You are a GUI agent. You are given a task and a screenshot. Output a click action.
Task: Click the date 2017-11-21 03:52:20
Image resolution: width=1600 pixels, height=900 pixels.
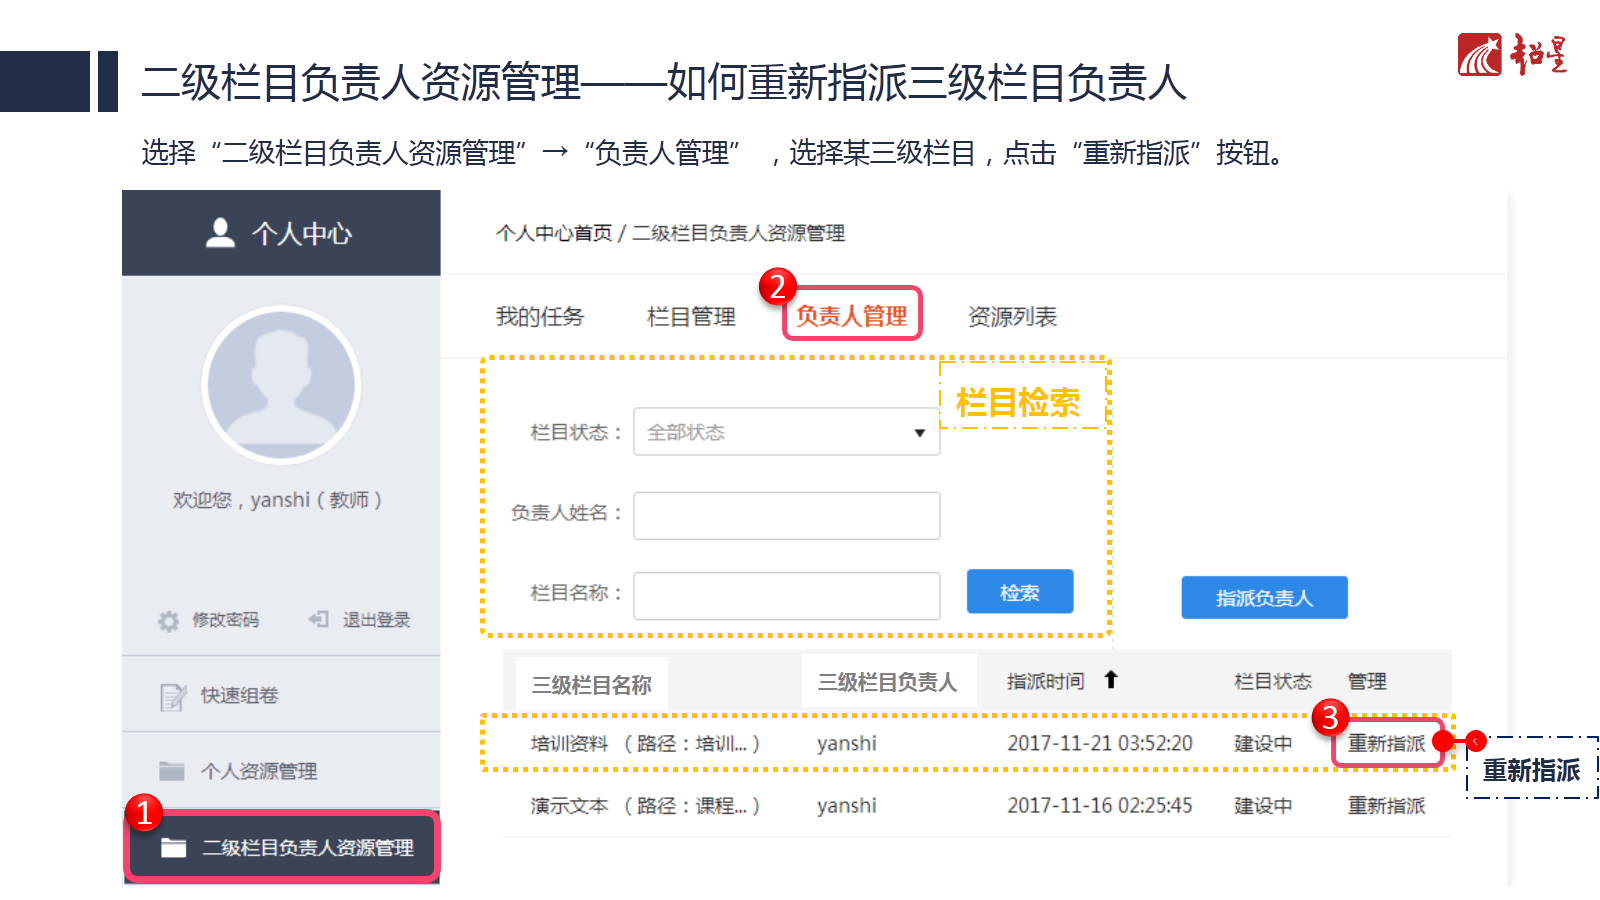[x=1100, y=743]
